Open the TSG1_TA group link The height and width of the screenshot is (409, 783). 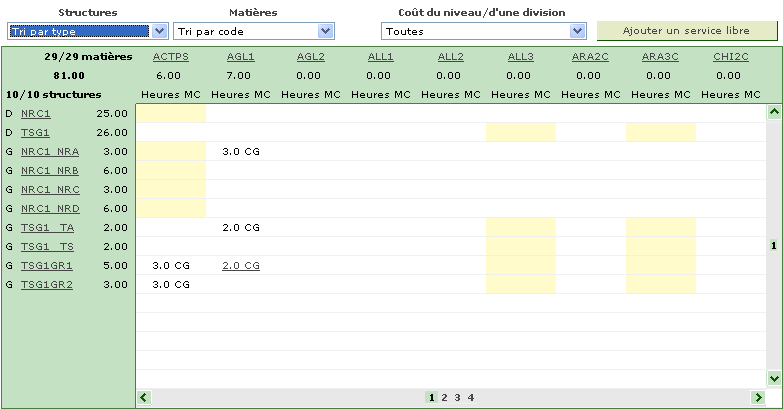(x=47, y=227)
